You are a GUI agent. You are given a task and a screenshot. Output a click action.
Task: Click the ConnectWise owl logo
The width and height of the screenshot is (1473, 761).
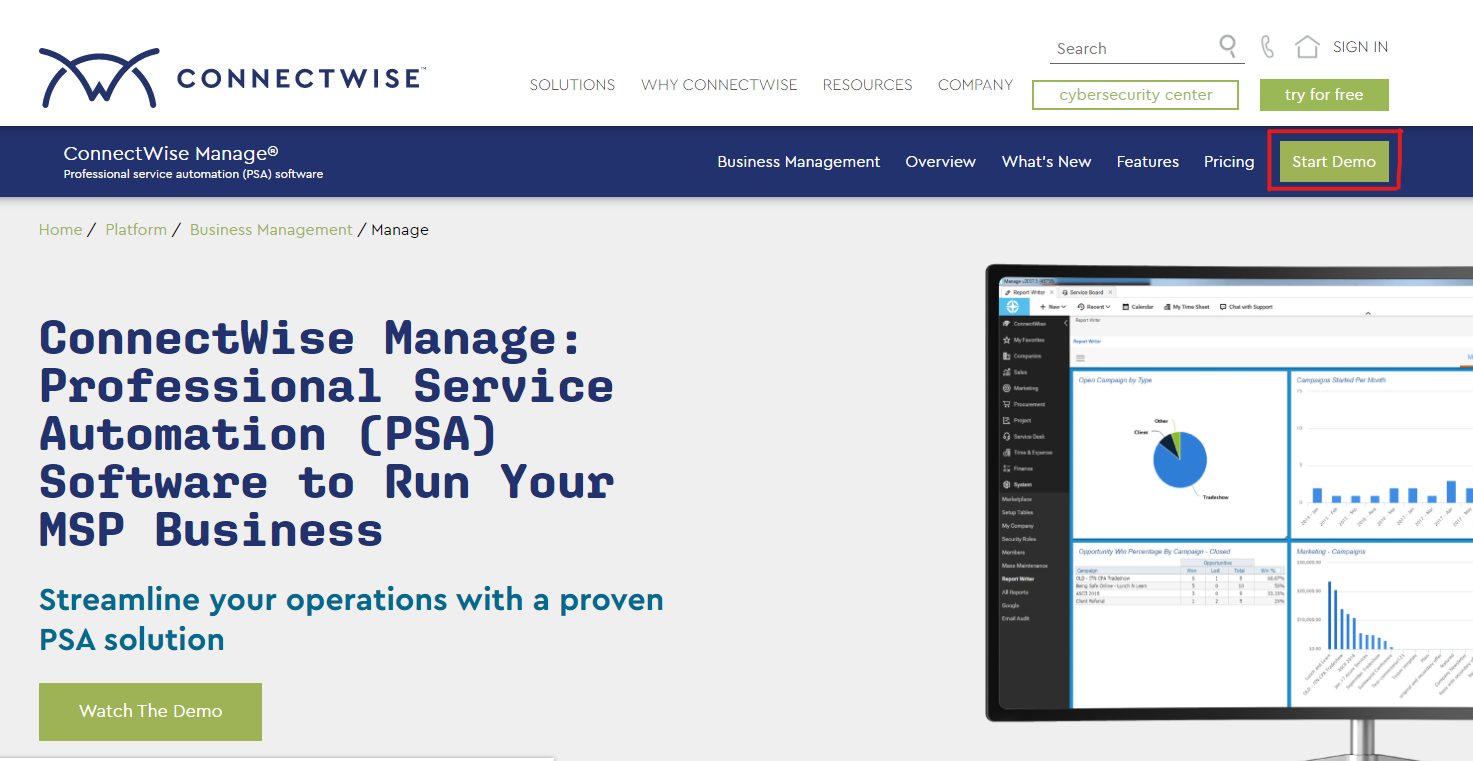click(97, 76)
